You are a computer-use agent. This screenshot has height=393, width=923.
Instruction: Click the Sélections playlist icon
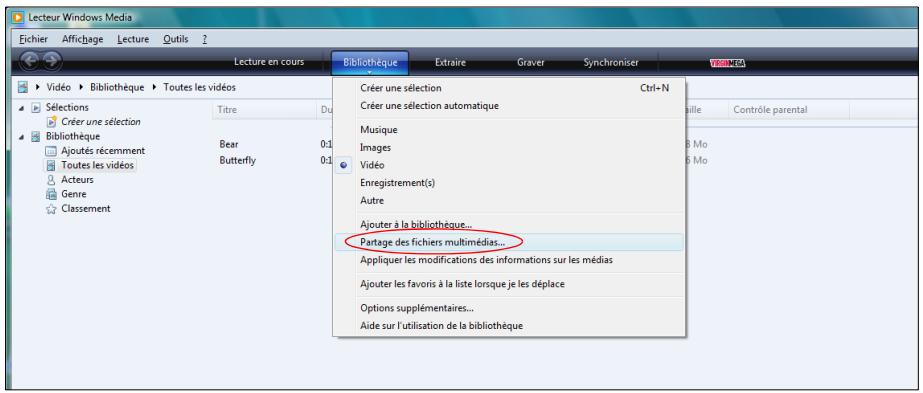tap(36, 108)
